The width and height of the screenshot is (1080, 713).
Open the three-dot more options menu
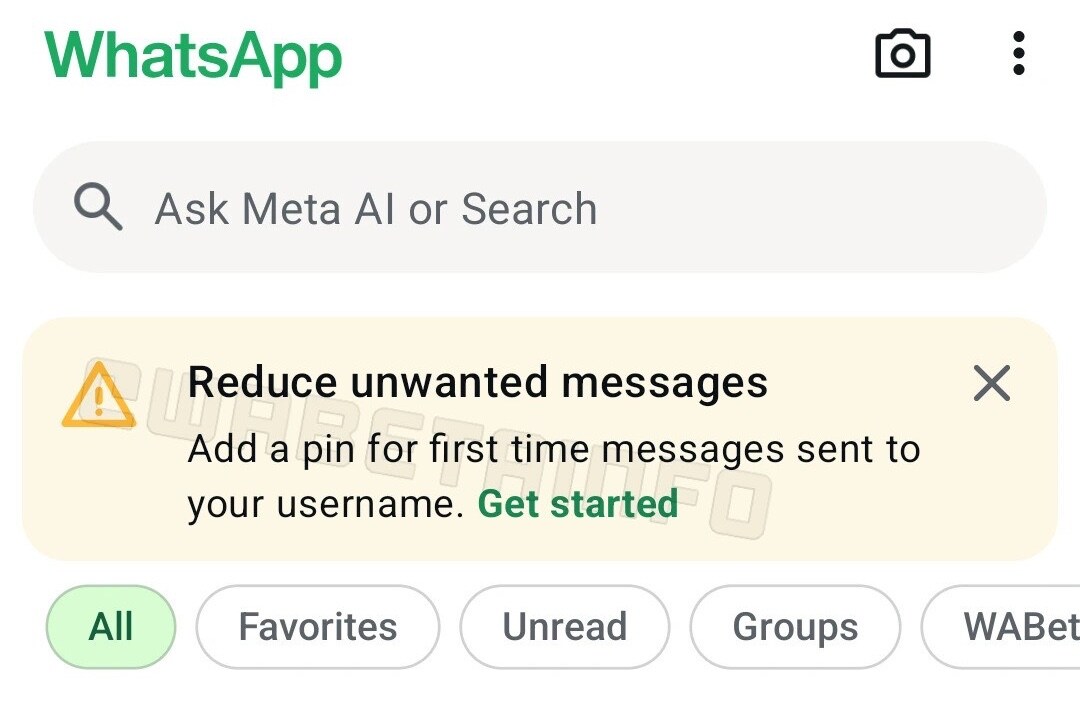coord(1018,53)
